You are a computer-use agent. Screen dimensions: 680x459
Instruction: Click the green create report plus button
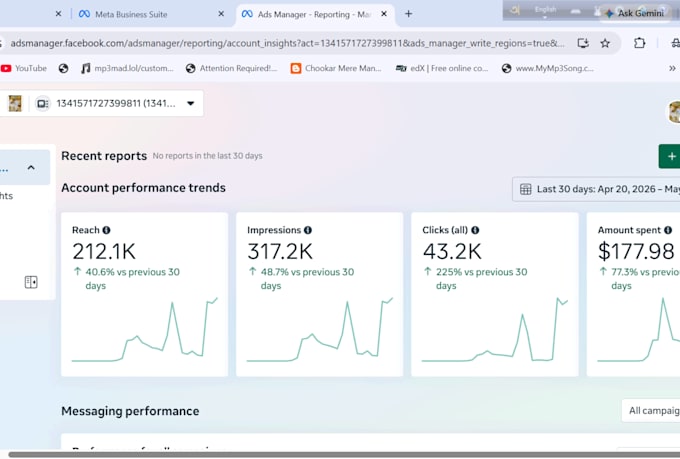pyautogui.click(x=670, y=156)
